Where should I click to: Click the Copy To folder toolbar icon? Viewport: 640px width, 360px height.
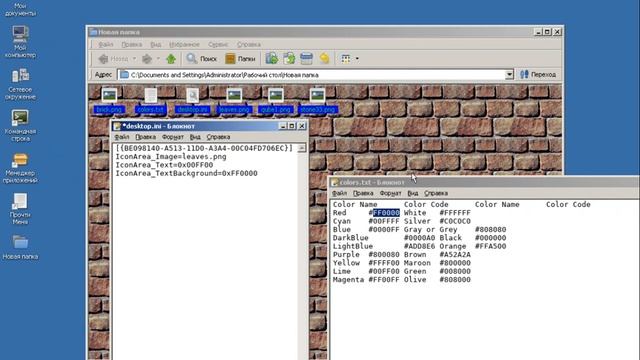(x=289, y=59)
